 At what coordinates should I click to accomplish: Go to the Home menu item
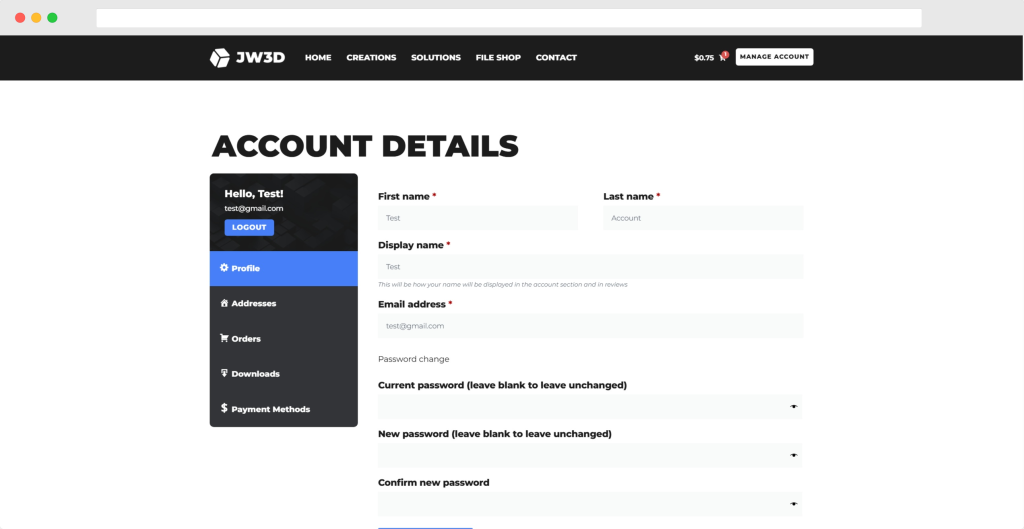click(x=318, y=57)
